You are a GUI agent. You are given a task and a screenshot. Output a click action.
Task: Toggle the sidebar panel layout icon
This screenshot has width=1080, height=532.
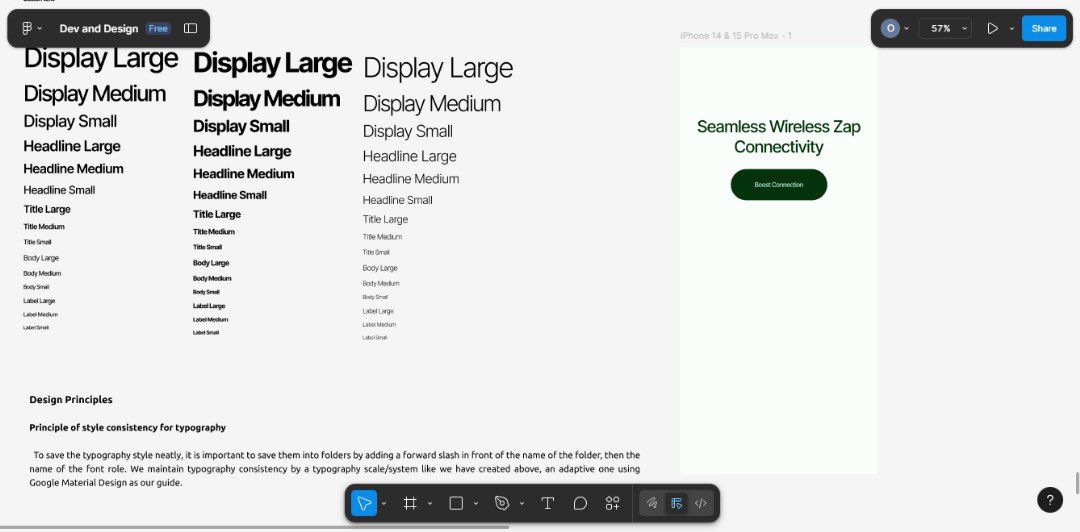coord(191,28)
